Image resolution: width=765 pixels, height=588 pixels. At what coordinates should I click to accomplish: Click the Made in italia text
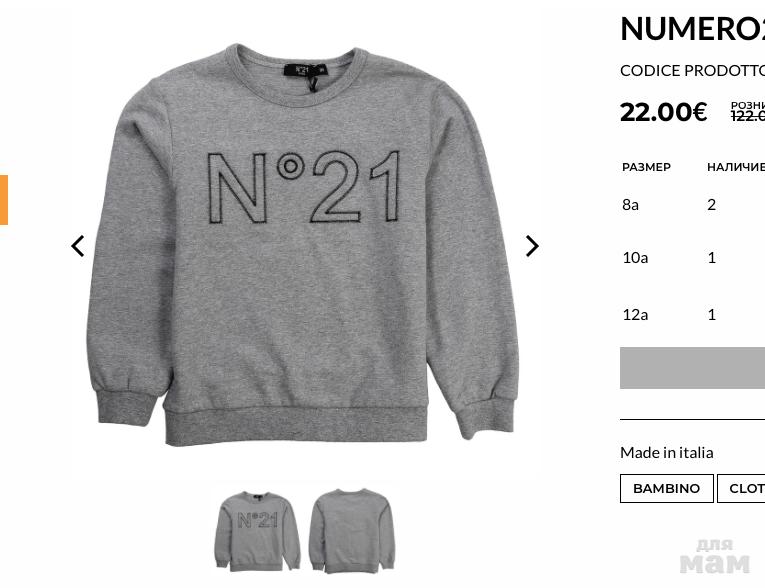click(666, 452)
